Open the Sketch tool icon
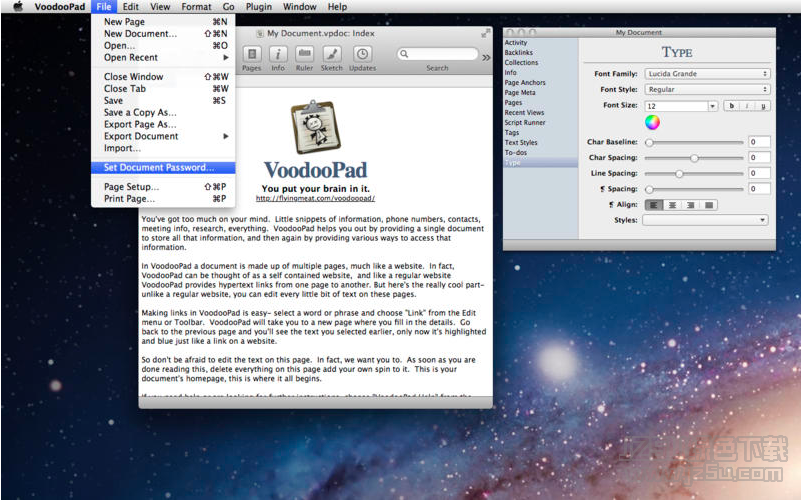 tap(332, 54)
